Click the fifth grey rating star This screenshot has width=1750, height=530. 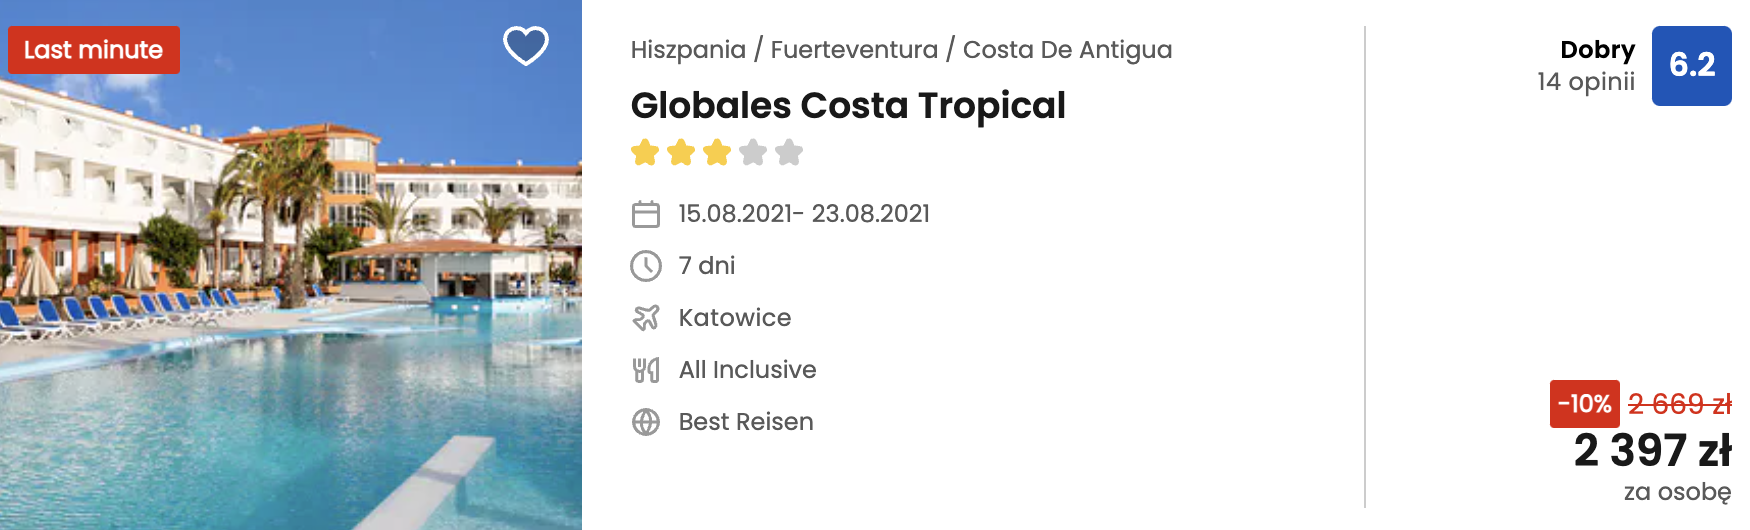(x=789, y=152)
